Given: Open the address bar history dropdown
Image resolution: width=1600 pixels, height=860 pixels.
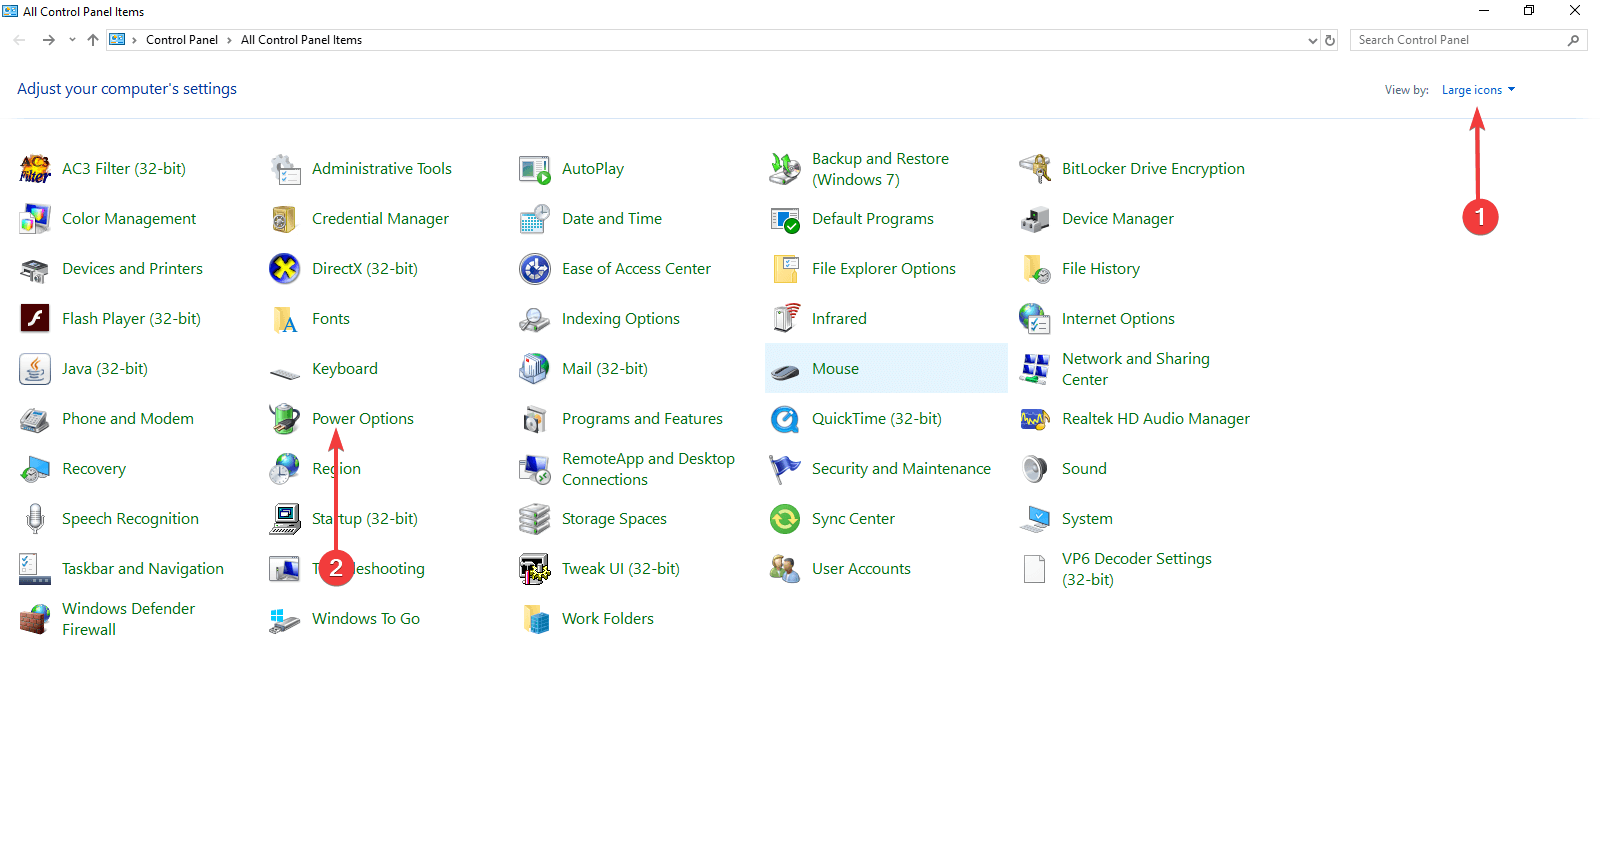Looking at the screenshot, I should 1313,40.
